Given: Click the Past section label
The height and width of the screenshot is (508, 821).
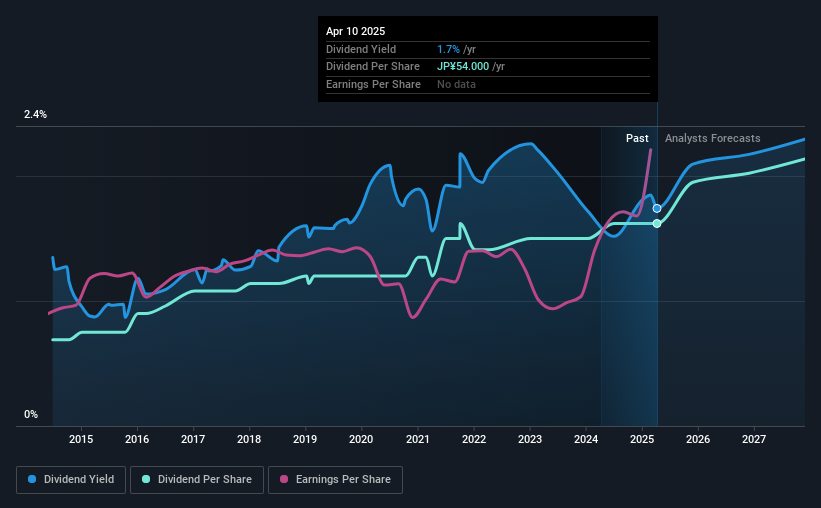Looking at the screenshot, I should click(637, 138).
